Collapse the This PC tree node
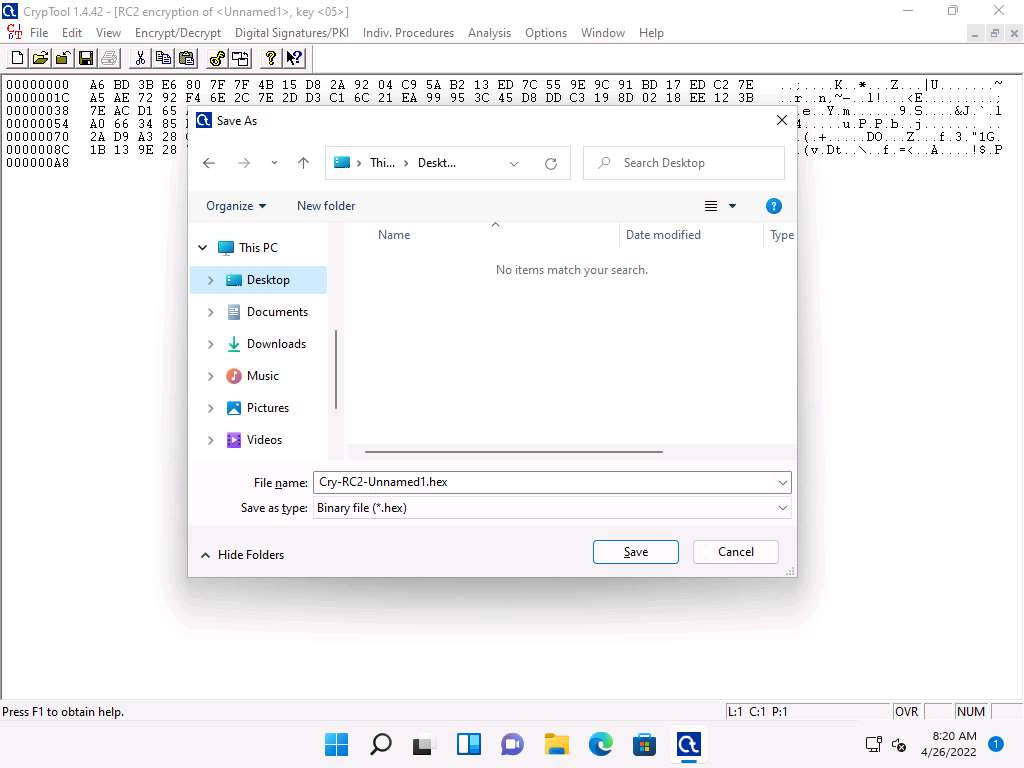 [x=203, y=248]
